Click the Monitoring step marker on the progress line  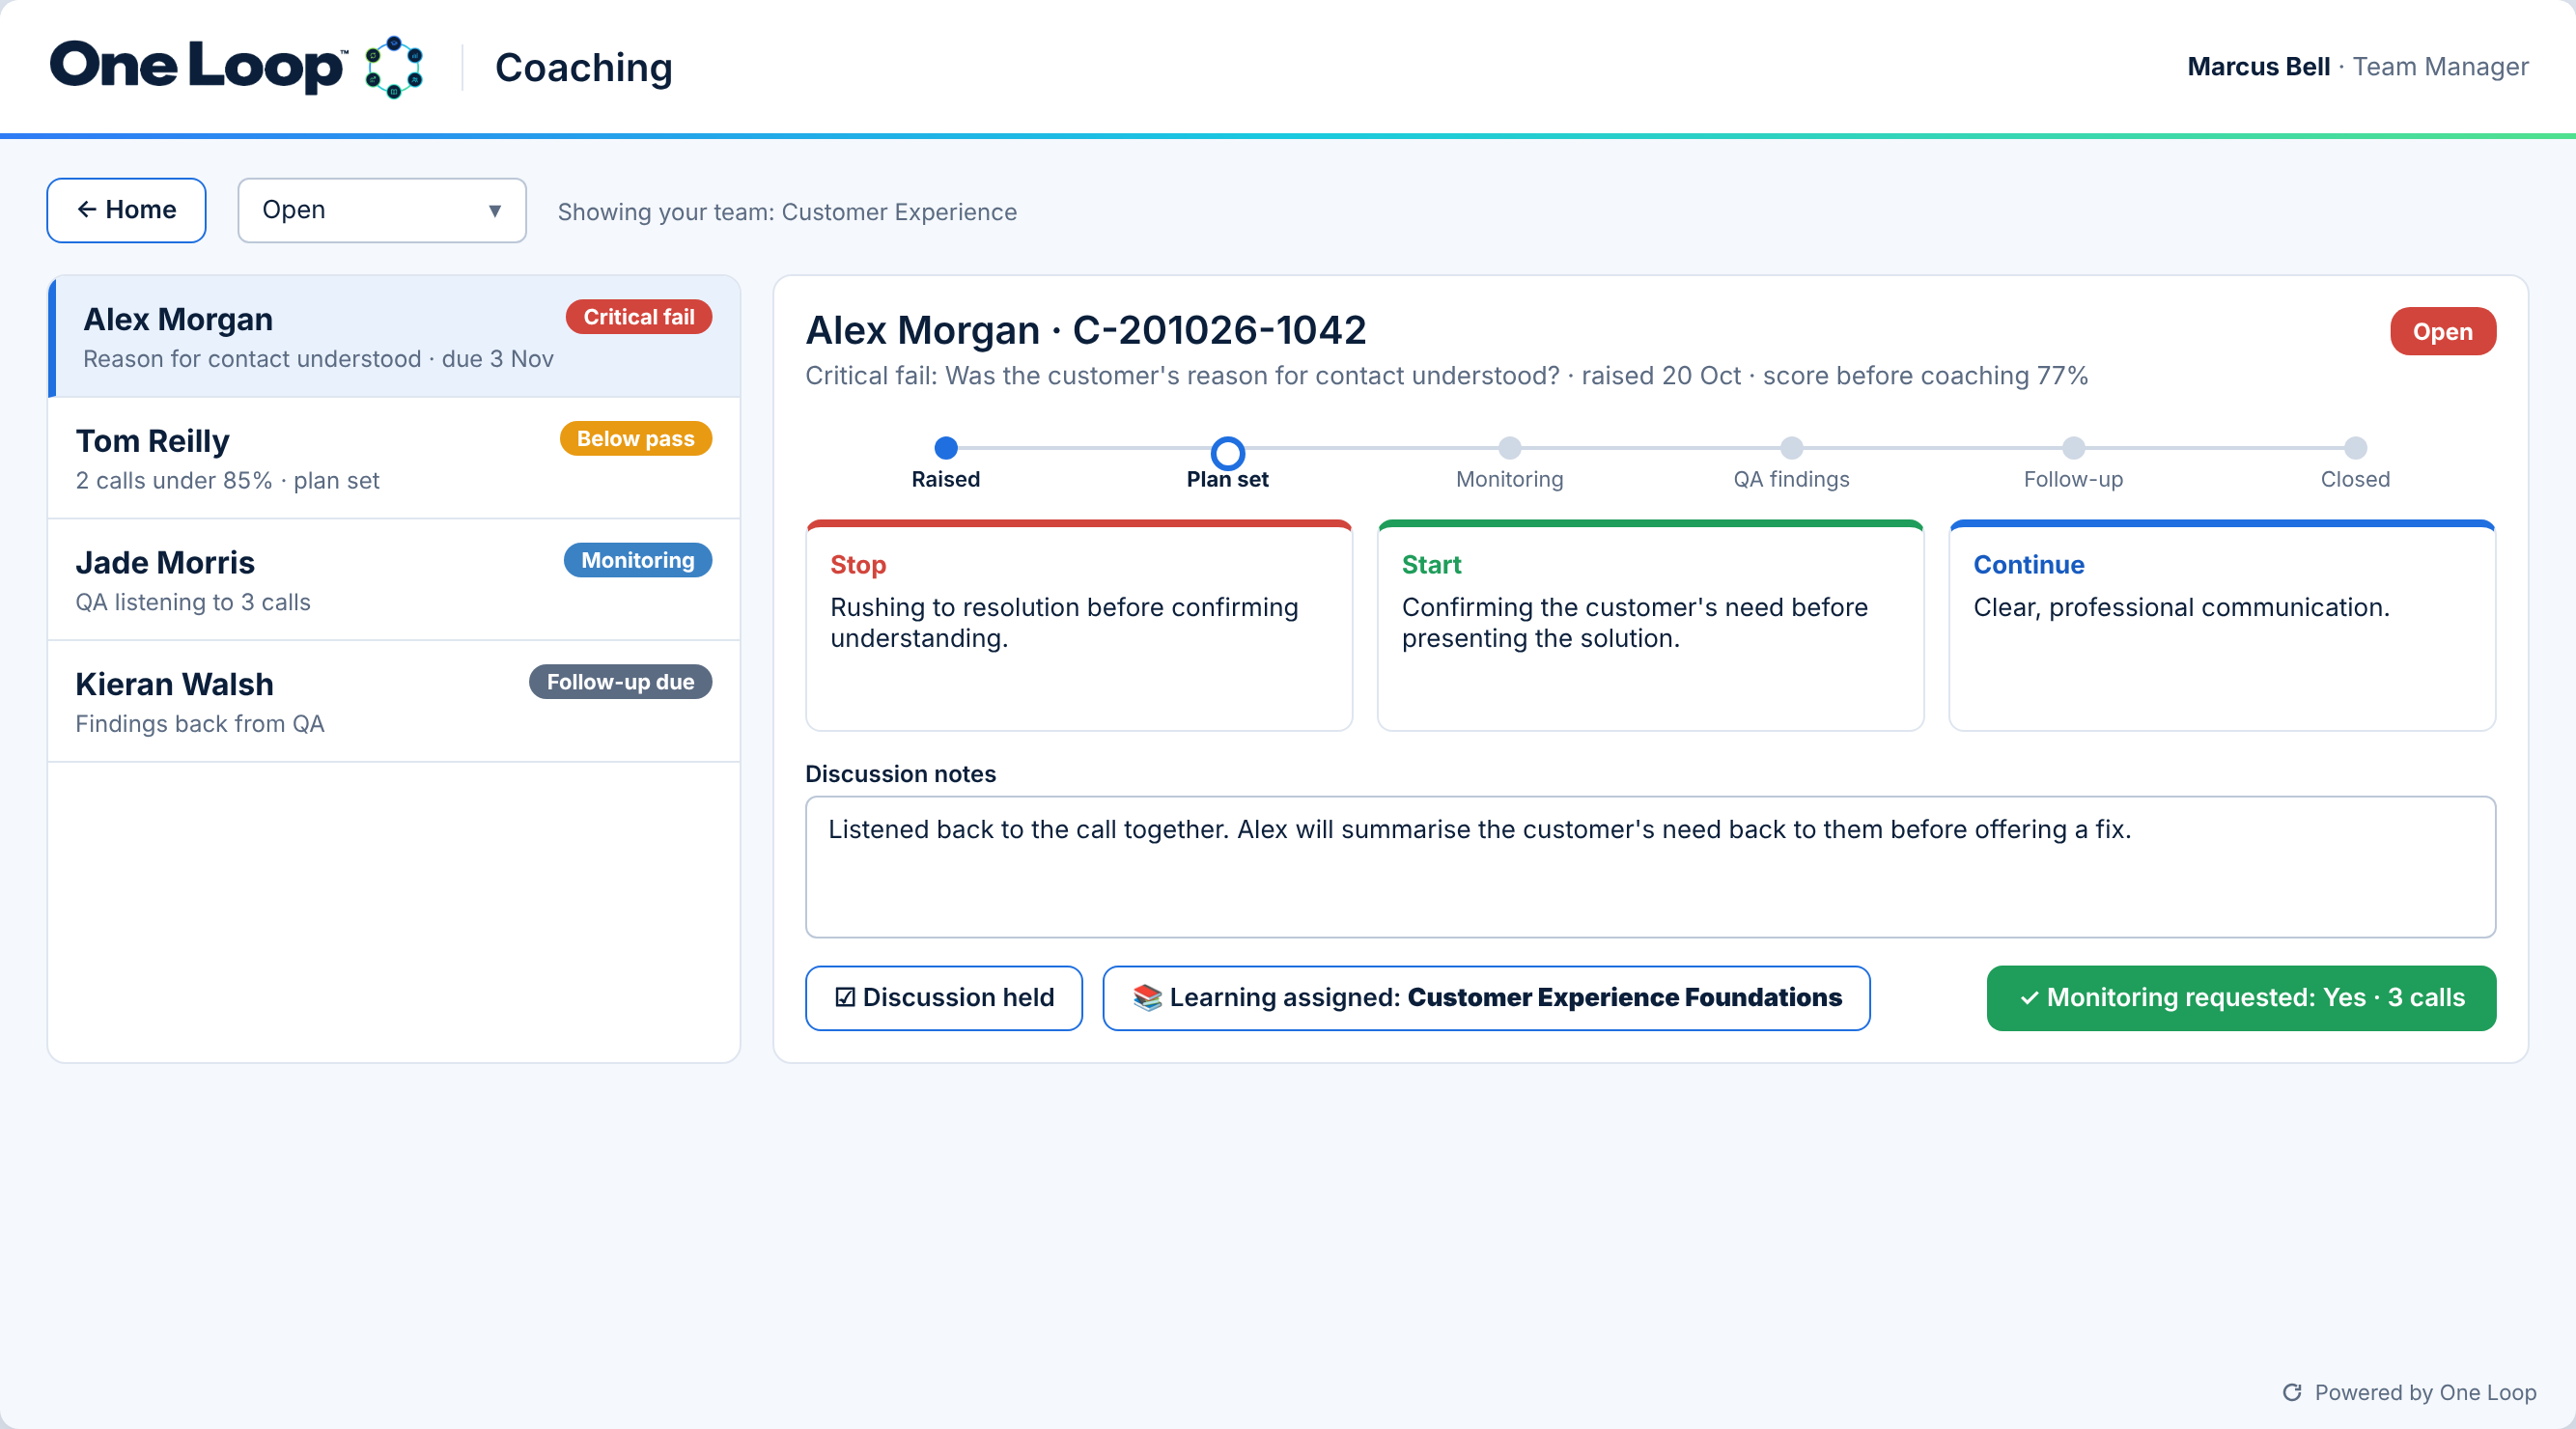(1510, 448)
